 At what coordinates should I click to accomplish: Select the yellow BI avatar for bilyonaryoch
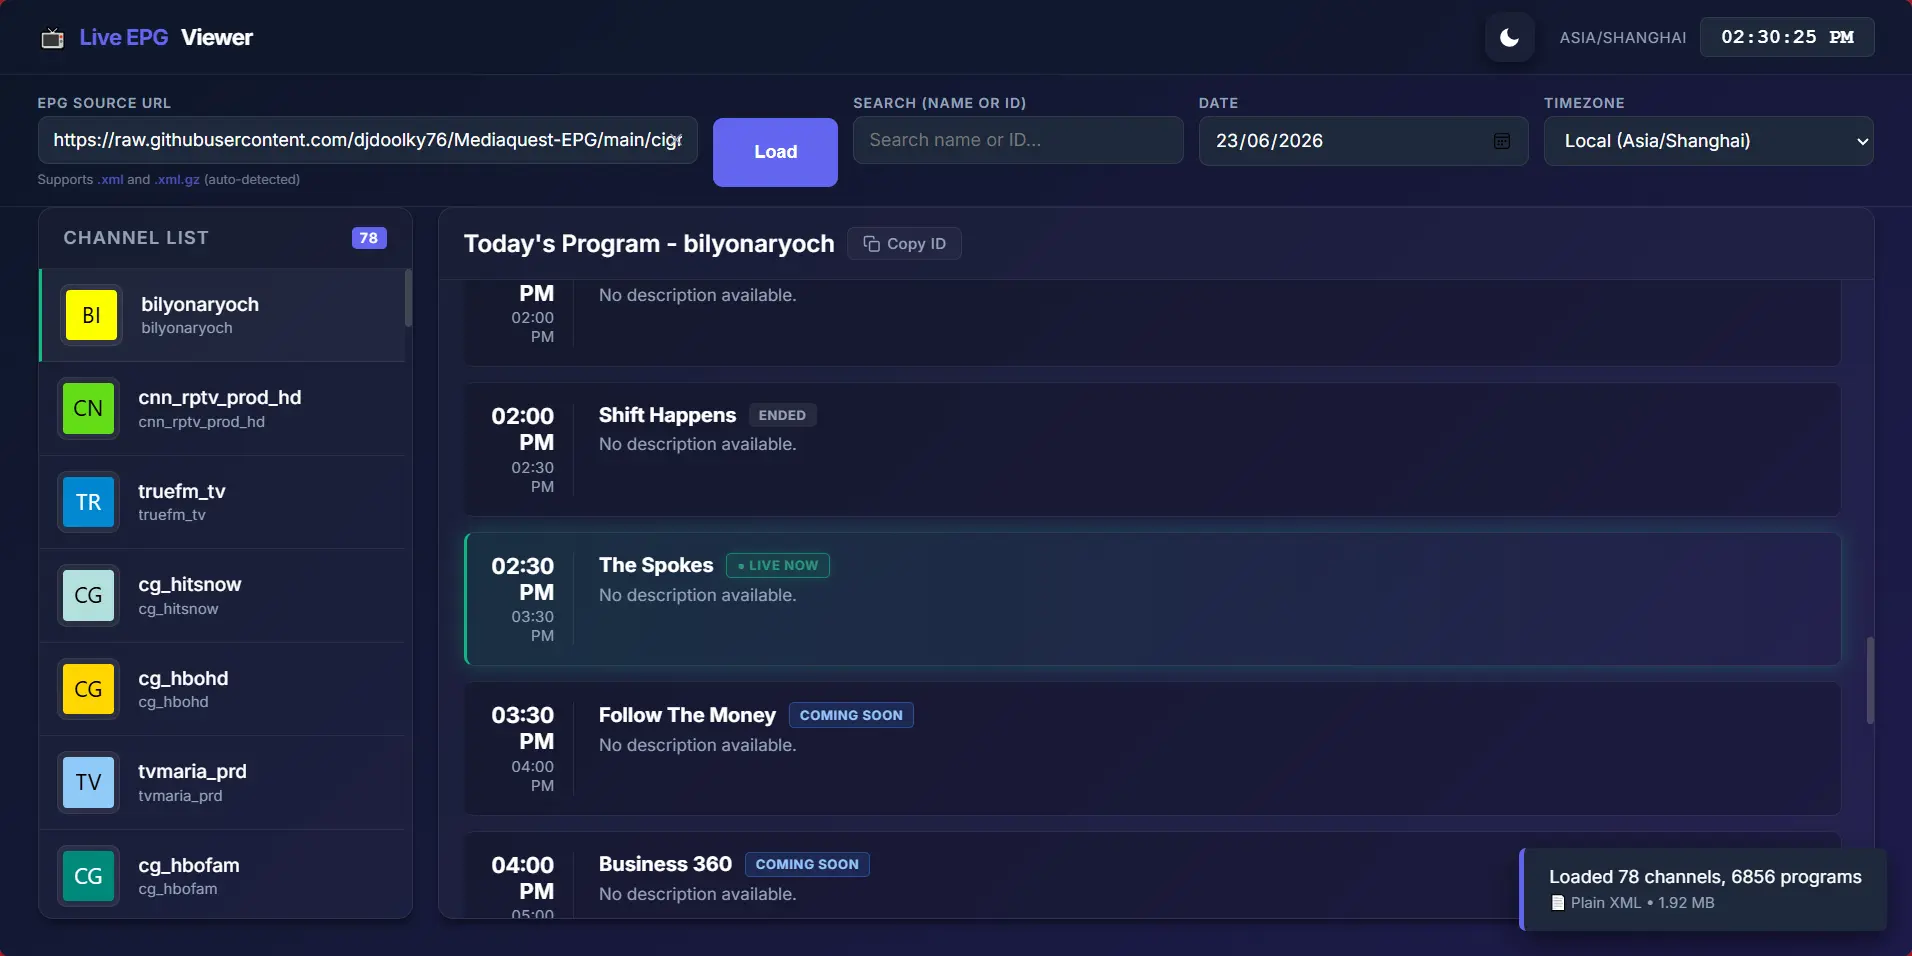point(91,315)
